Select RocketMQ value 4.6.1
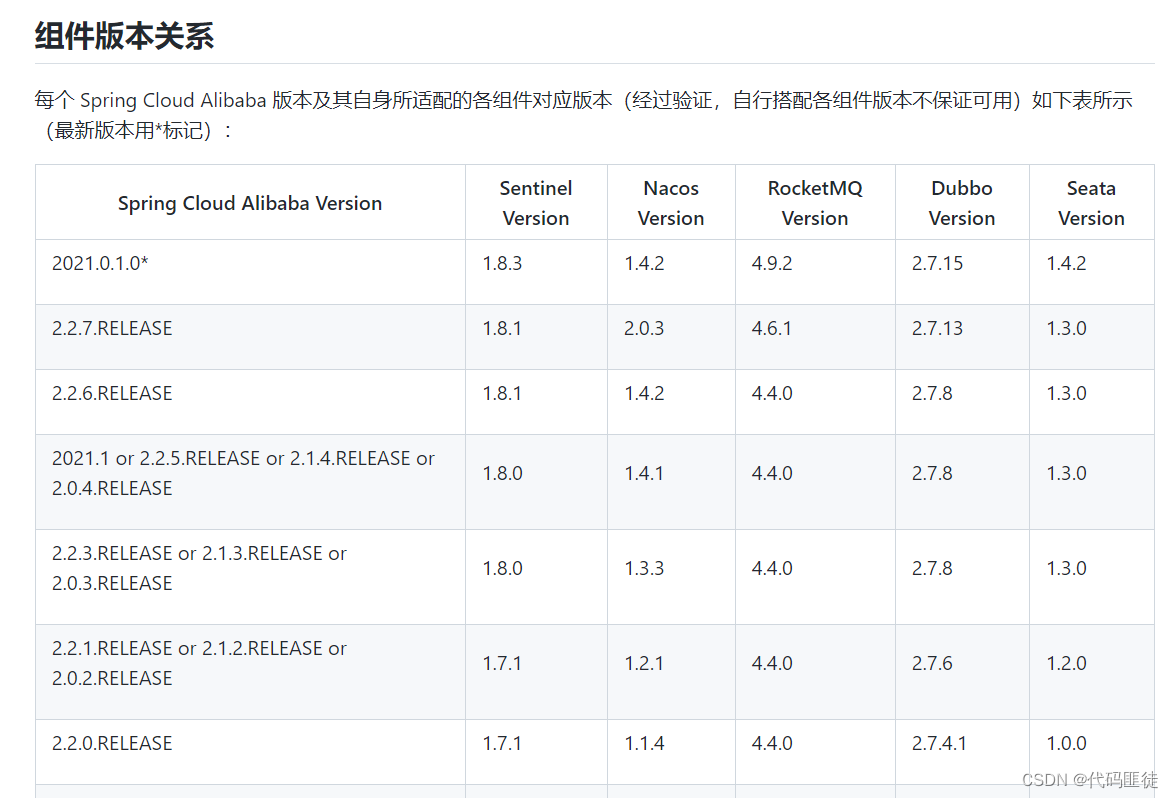The image size is (1173, 798). [x=772, y=328]
